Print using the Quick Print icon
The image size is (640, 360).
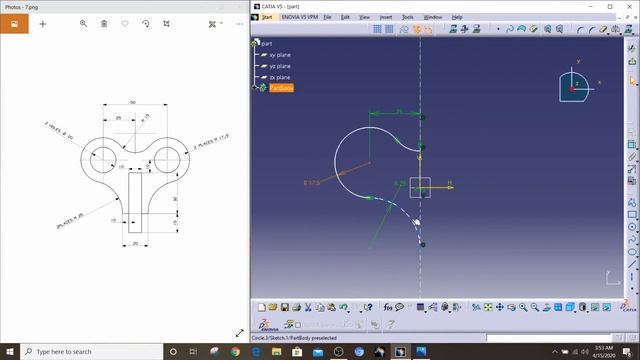(x=297, y=307)
